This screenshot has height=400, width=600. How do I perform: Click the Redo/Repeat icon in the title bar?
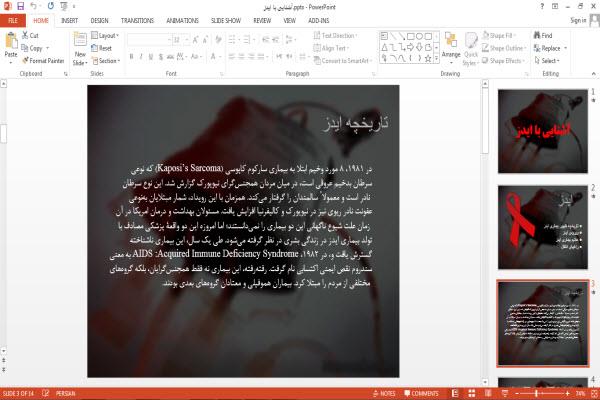pyautogui.click(x=51, y=6)
